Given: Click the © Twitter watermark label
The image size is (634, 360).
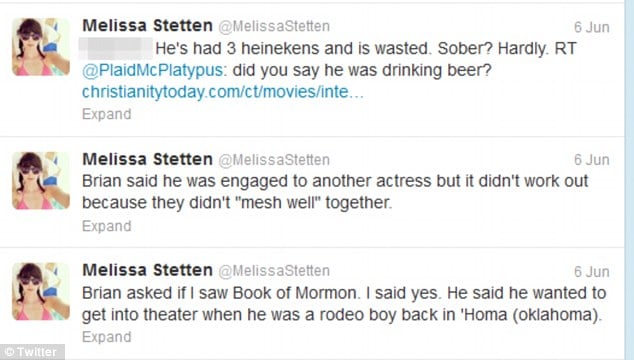Looking at the screenshot, I should coord(32,352).
